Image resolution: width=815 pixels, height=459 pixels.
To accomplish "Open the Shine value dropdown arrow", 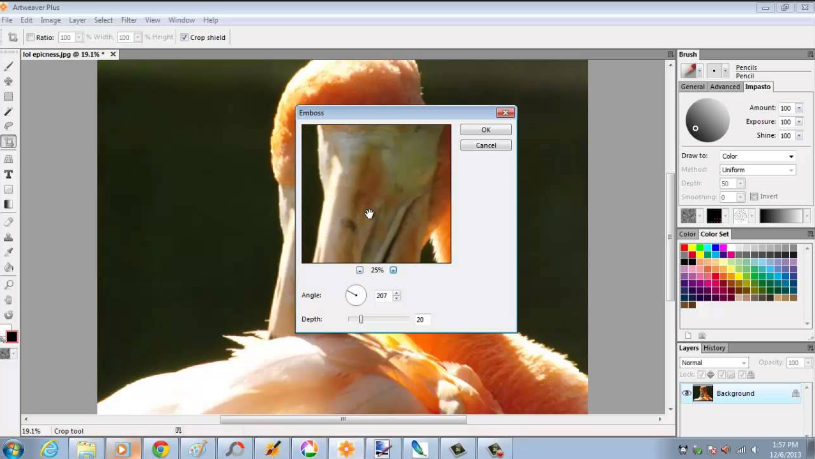I will [x=799, y=135].
